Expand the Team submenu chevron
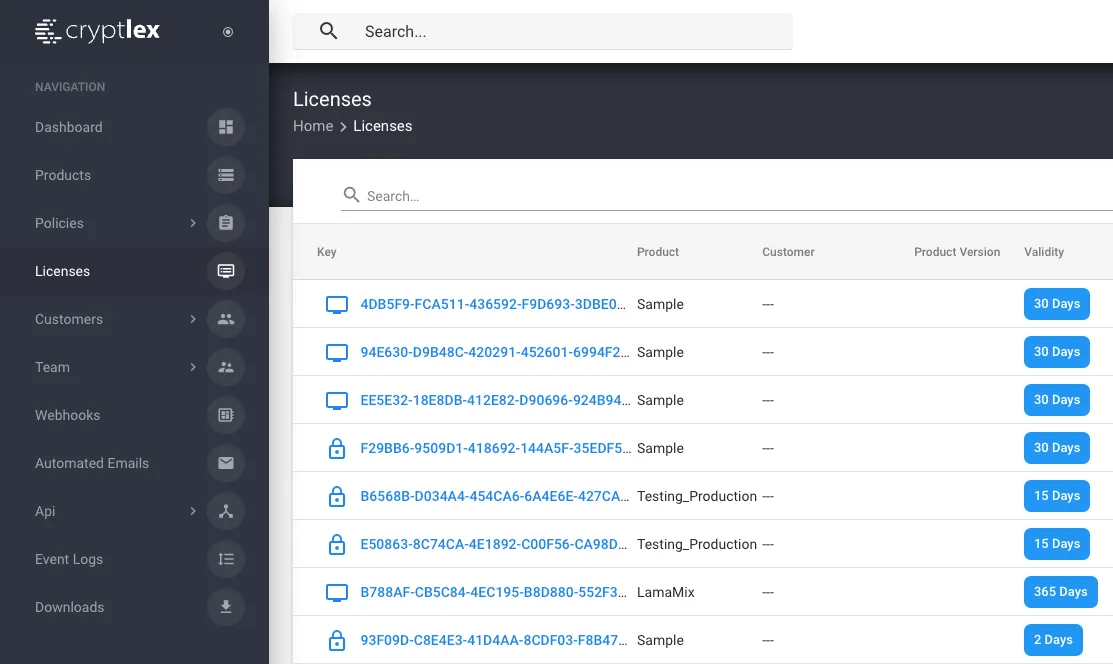The image size is (1113, 664). pos(193,367)
